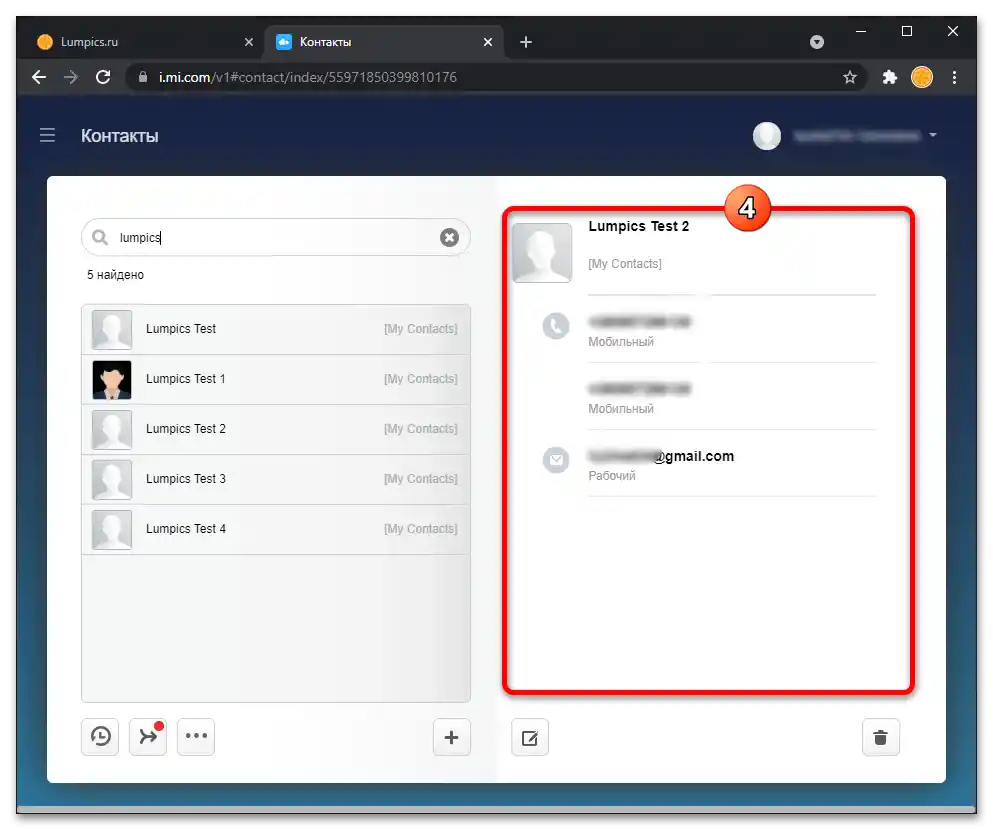This screenshot has width=993, height=830.
Task: Bookmark this page with the star icon
Action: pos(850,77)
